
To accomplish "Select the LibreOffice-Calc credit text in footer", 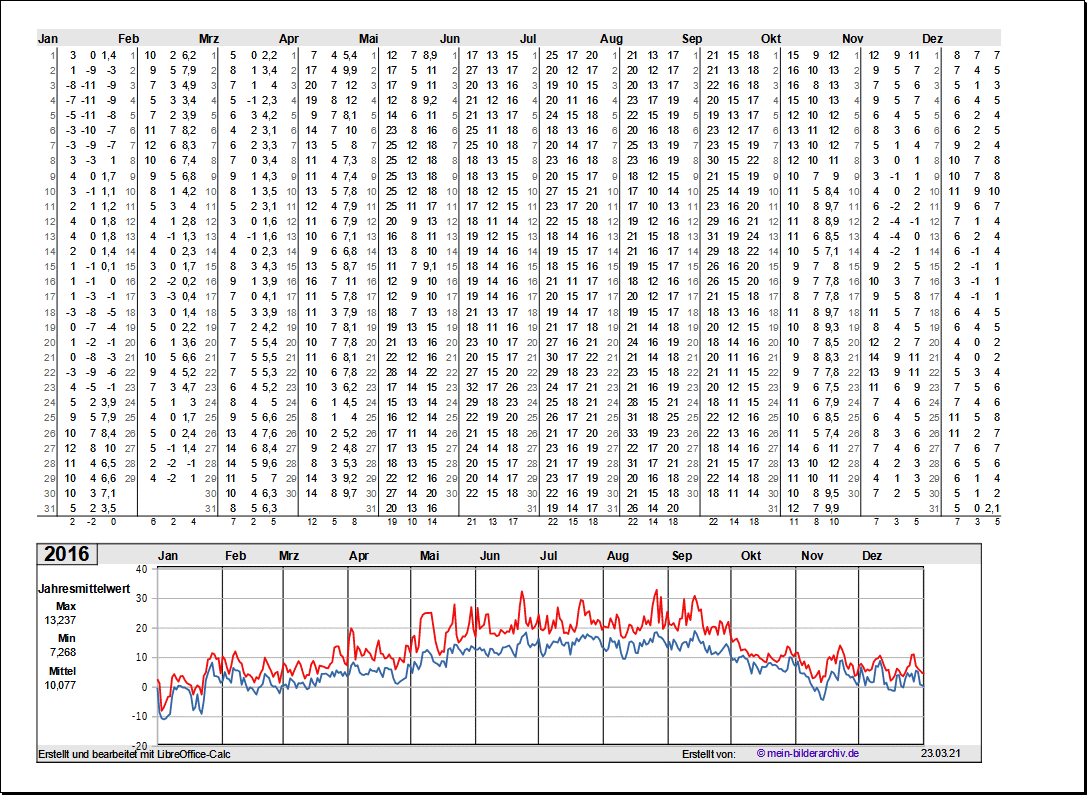I will coord(134,753).
